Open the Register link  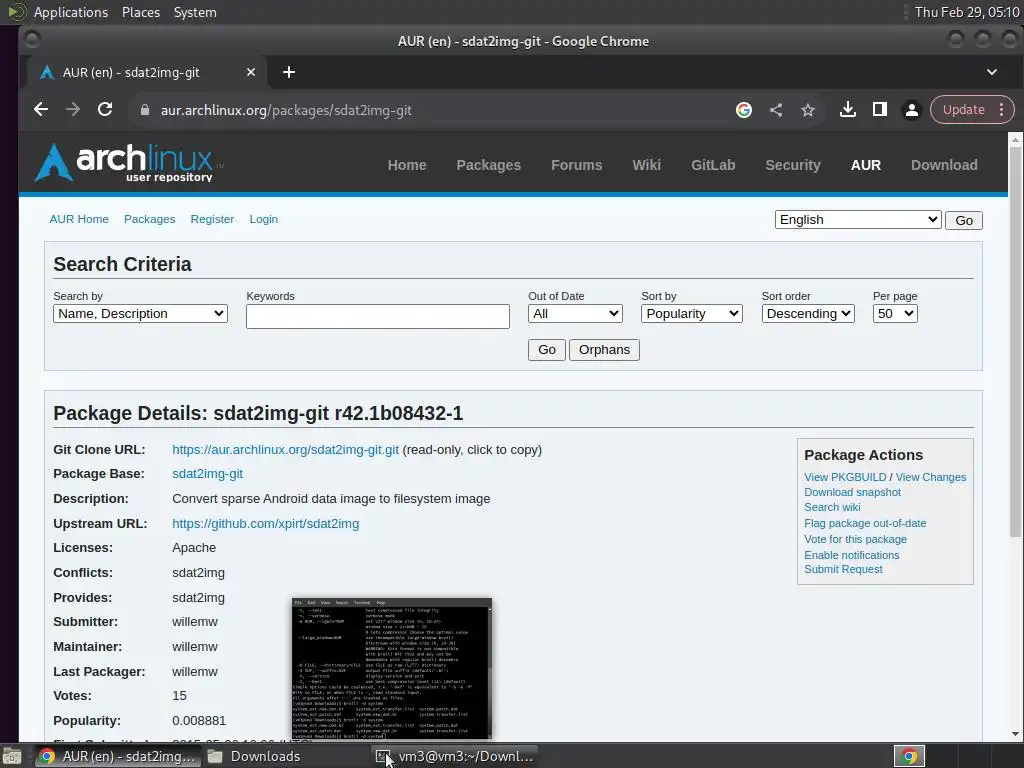pos(212,219)
